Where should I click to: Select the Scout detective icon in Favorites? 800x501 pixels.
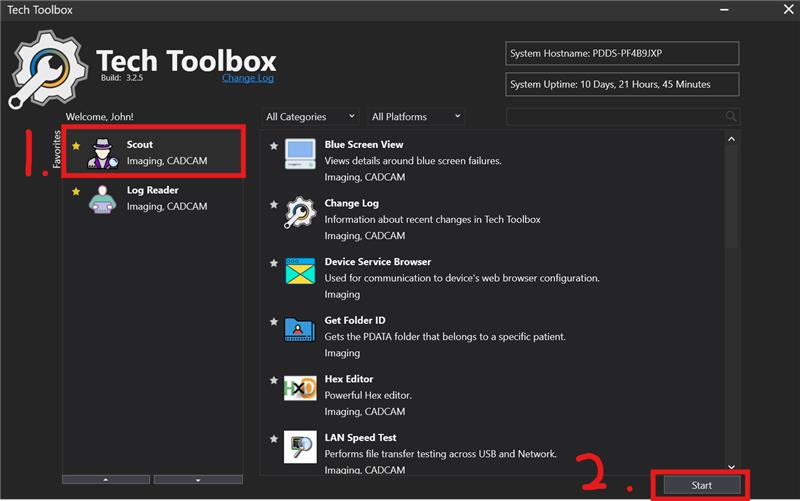point(103,153)
